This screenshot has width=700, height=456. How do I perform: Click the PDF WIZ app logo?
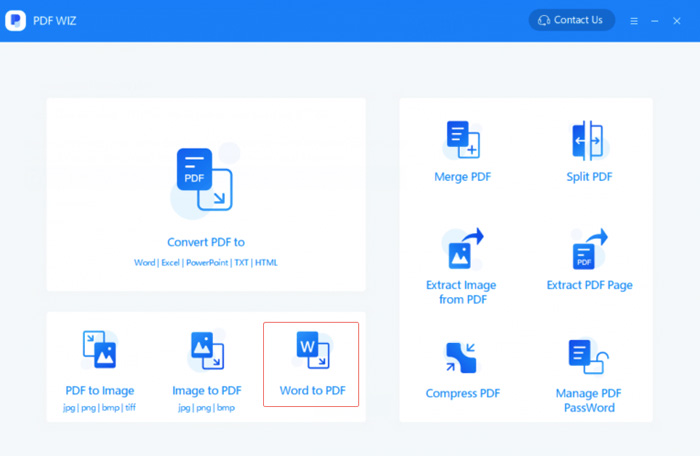coord(16,20)
